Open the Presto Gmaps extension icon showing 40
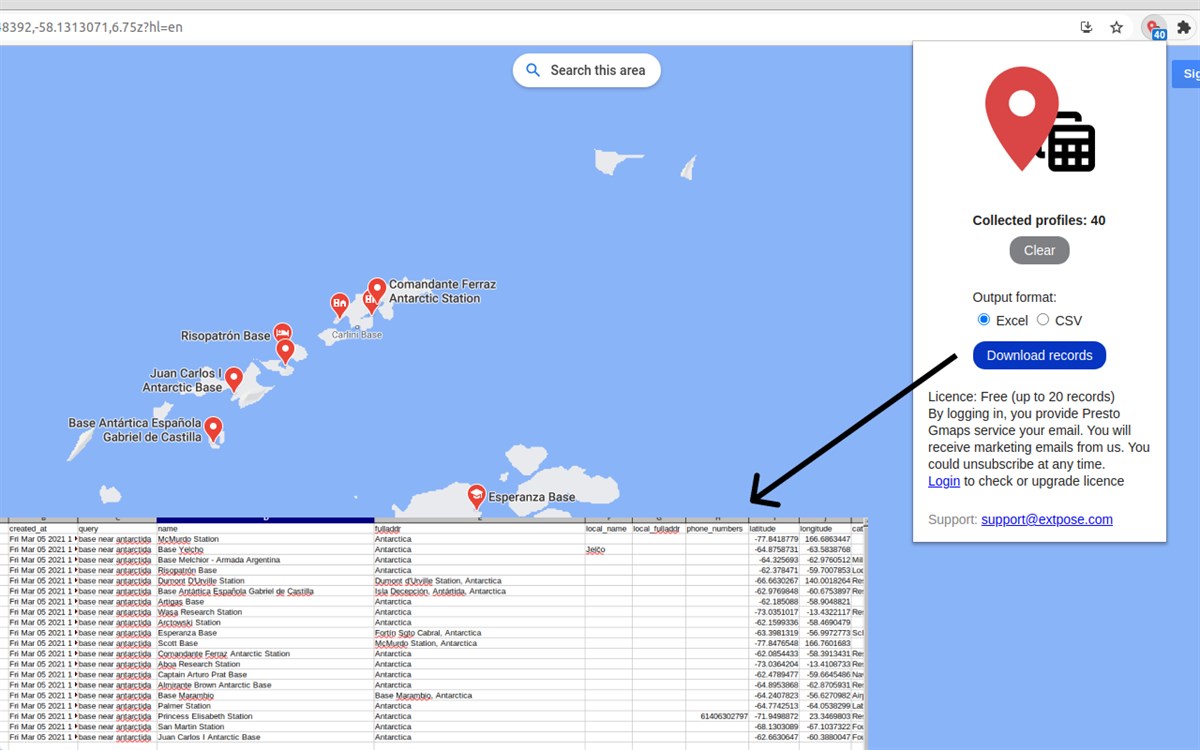Image resolution: width=1200 pixels, height=750 pixels. (1152, 27)
